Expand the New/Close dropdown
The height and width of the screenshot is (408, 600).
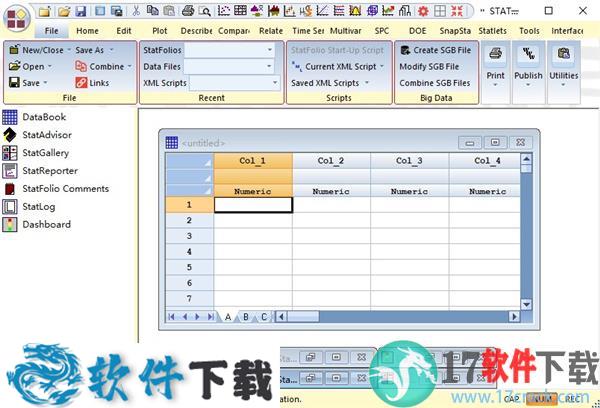(69, 50)
